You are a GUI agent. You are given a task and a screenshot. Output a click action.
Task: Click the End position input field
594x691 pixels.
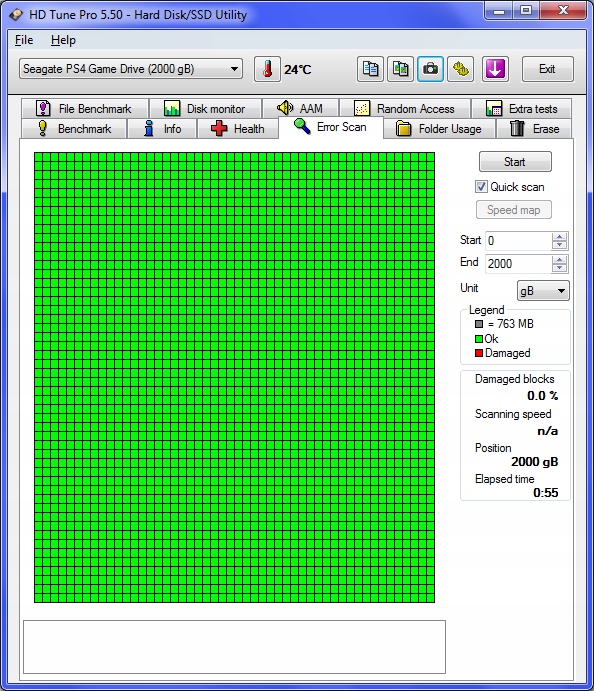click(x=518, y=264)
